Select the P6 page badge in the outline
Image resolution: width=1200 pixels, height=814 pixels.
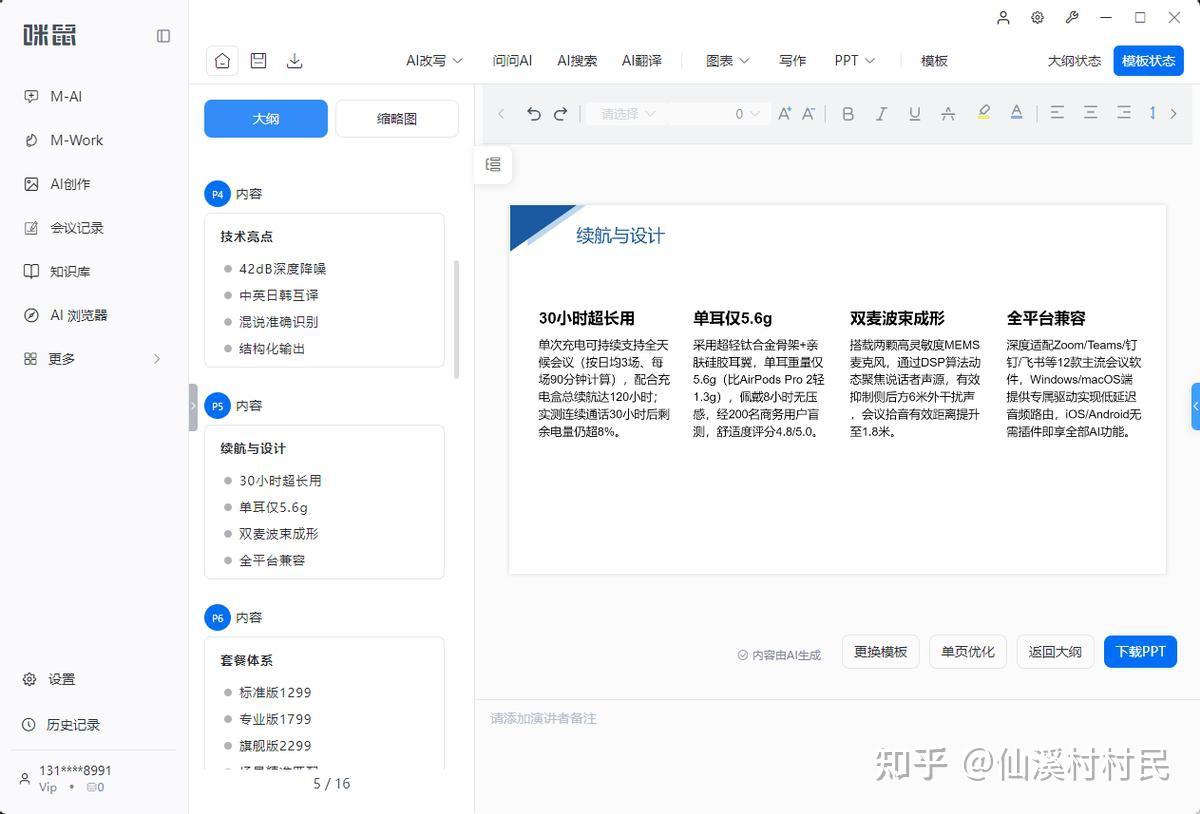(x=217, y=618)
